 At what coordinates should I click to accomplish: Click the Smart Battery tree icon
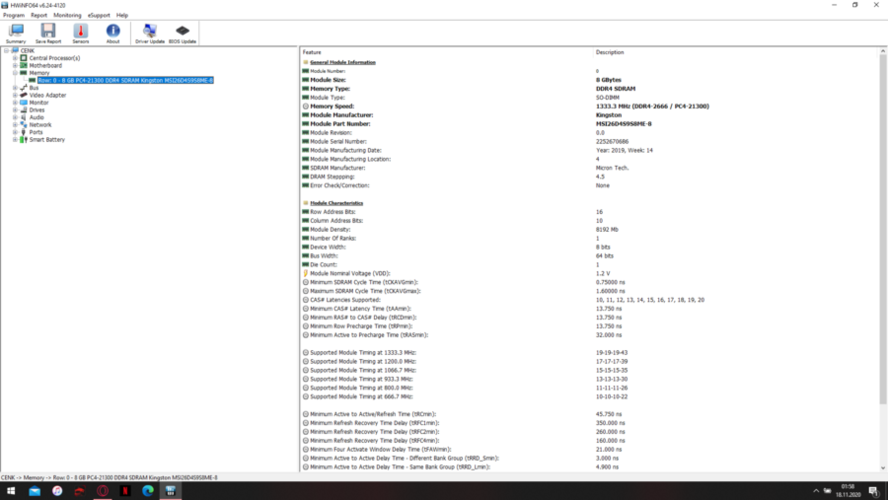(x=24, y=139)
